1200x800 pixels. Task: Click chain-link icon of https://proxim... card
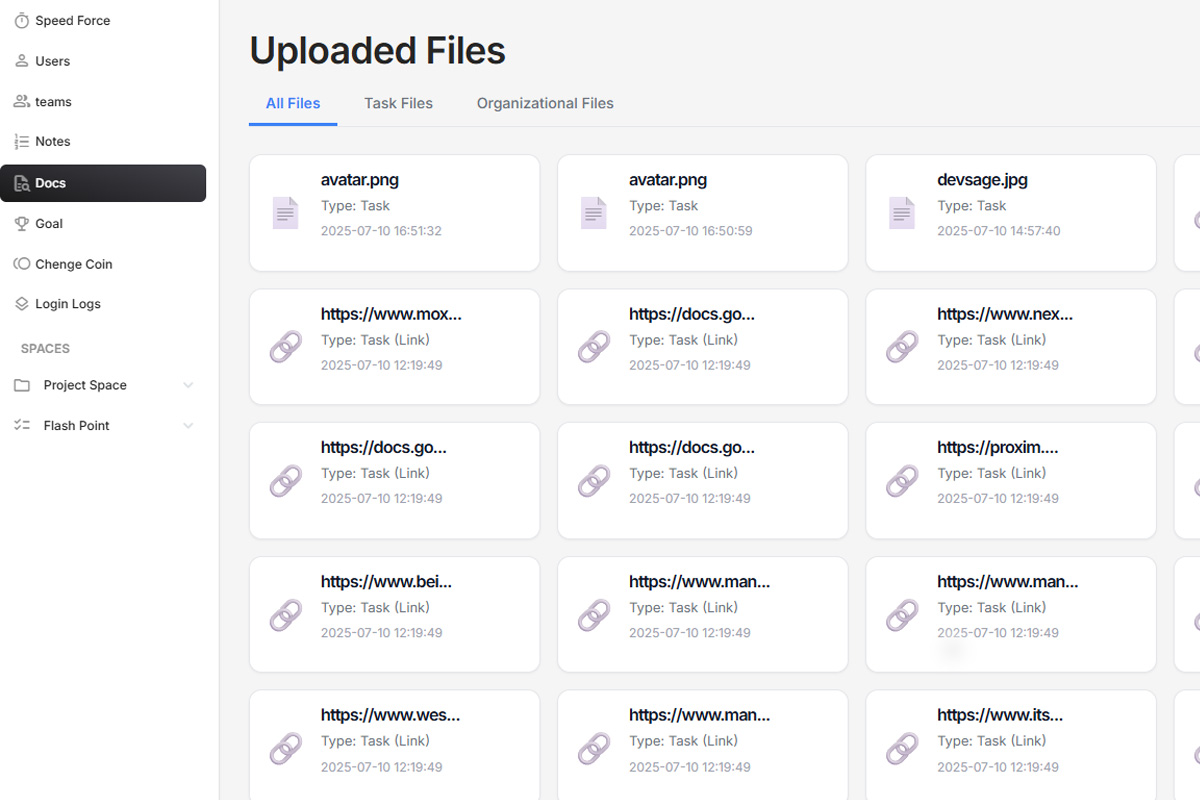[x=902, y=481]
